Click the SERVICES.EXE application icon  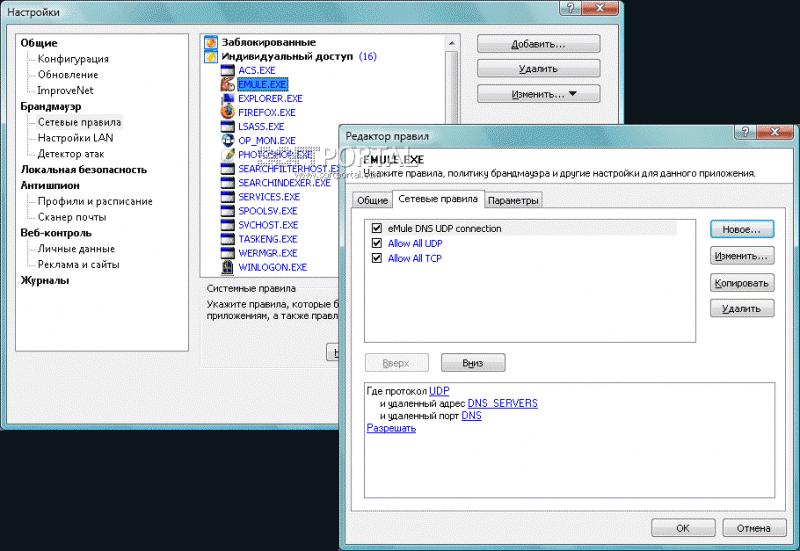coord(228,196)
